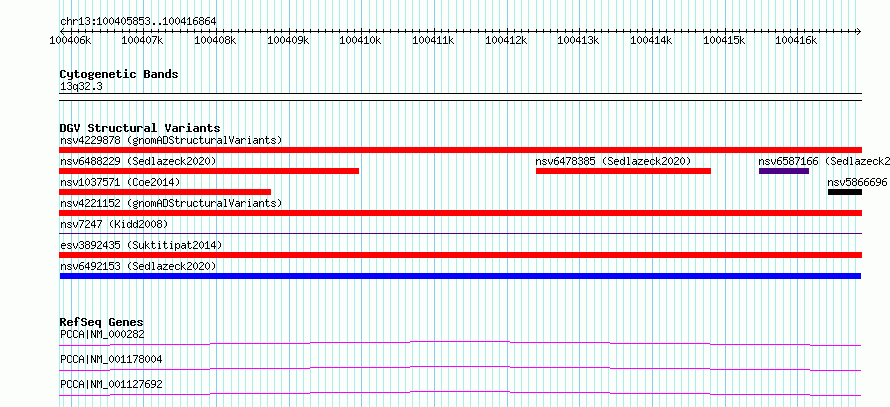The image size is (890, 407).
Task: Click the 100411k ruler tick label
Action: click(434, 41)
